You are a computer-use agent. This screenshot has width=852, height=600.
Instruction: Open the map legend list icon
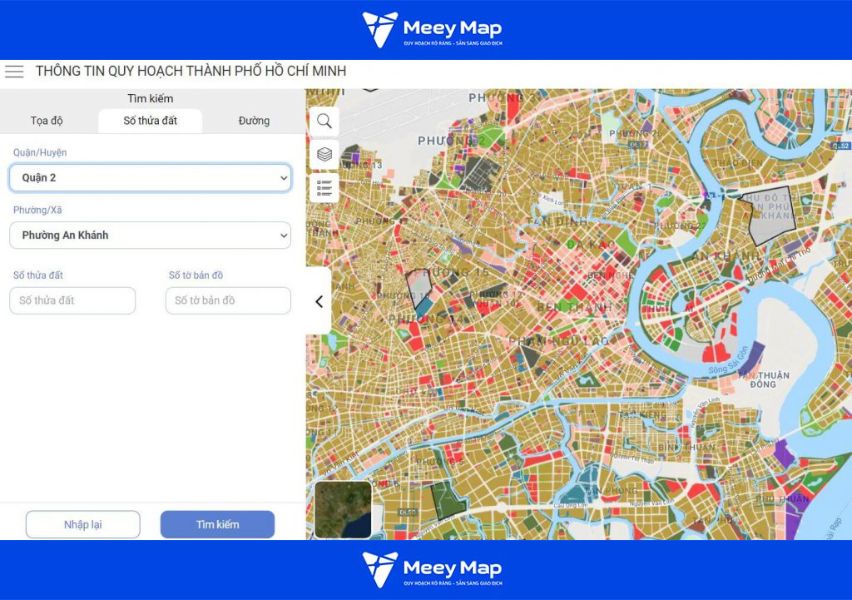[324, 188]
